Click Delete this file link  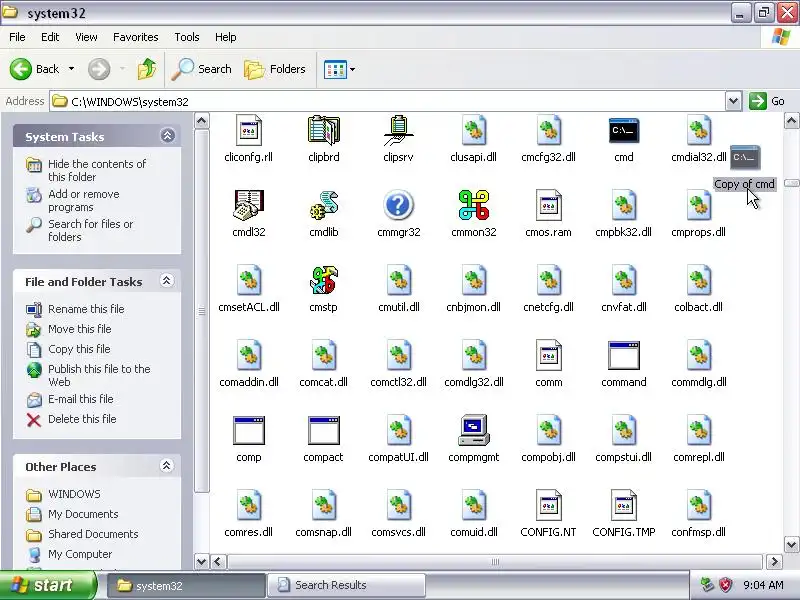pos(82,419)
